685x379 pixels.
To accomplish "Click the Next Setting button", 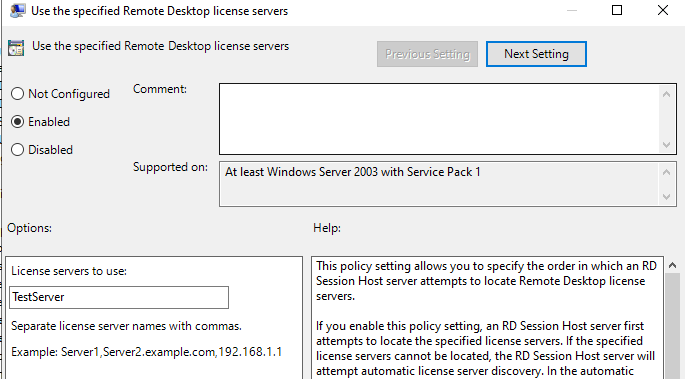I will pos(536,54).
